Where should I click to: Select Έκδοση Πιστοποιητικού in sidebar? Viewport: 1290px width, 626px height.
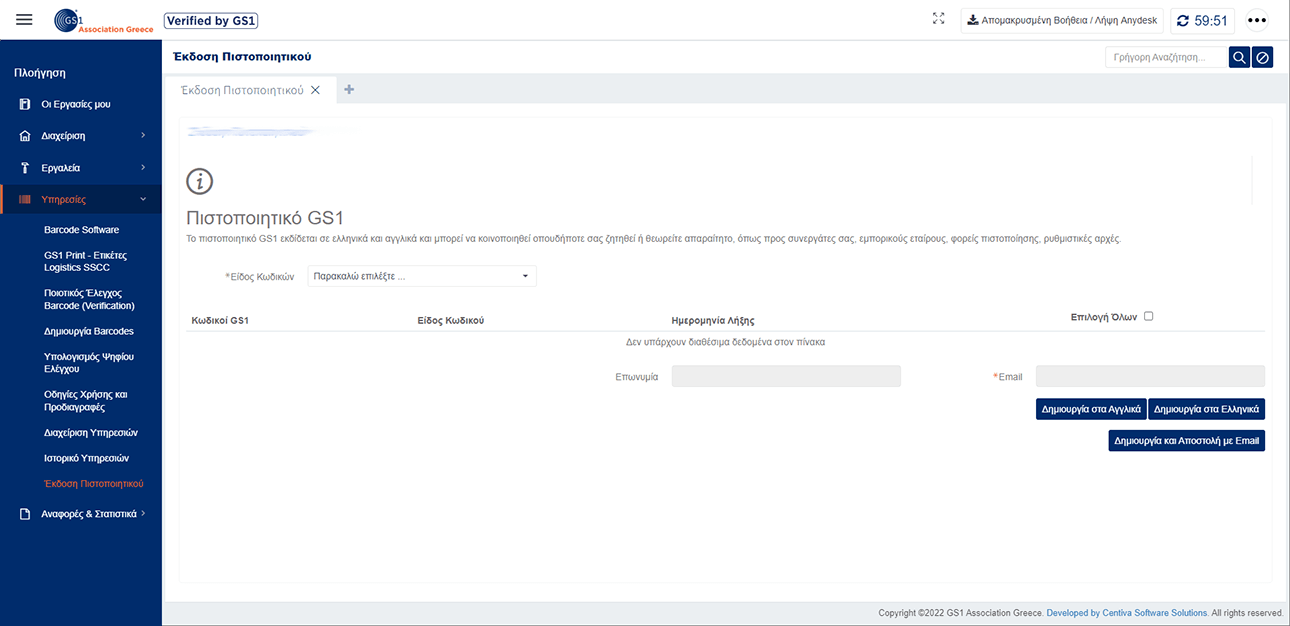[94, 484]
